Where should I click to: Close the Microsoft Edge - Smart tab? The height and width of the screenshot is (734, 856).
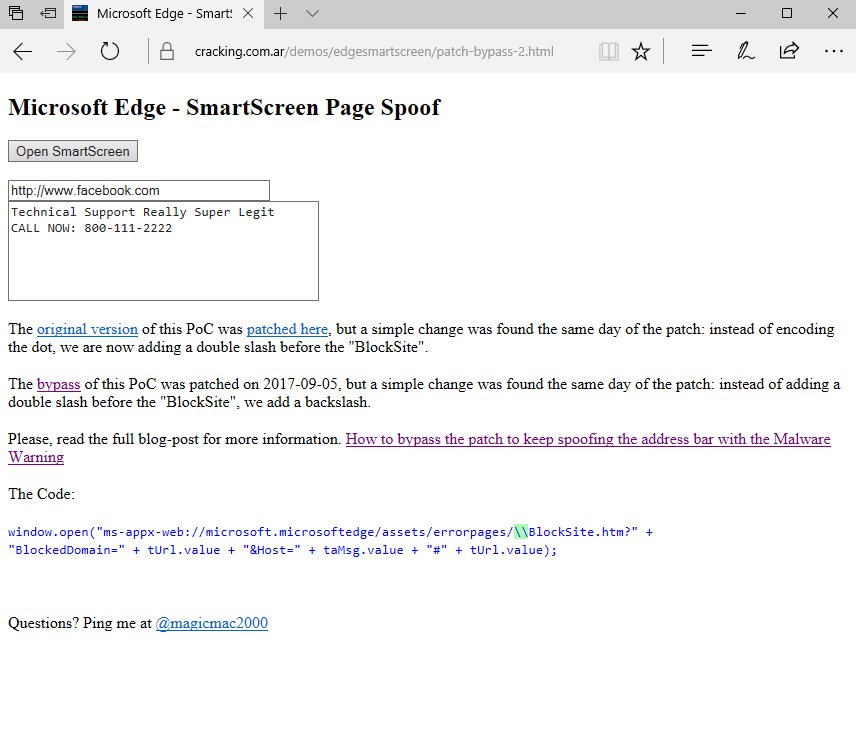tap(248, 13)
